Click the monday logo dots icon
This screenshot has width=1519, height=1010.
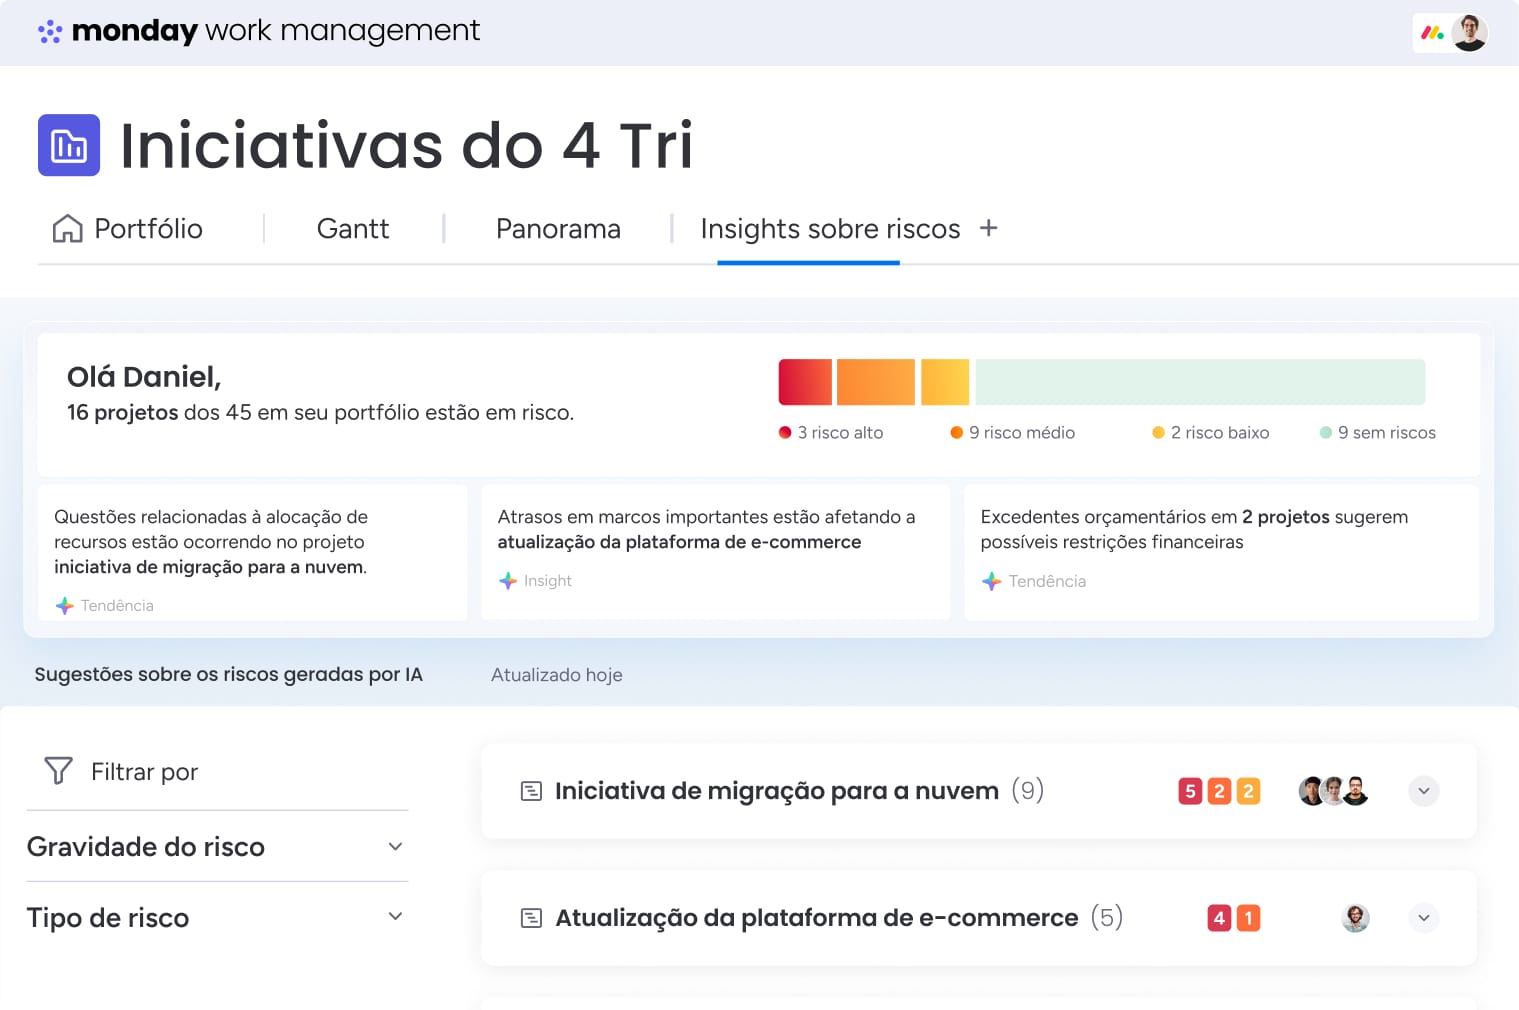tap(50, 32)
